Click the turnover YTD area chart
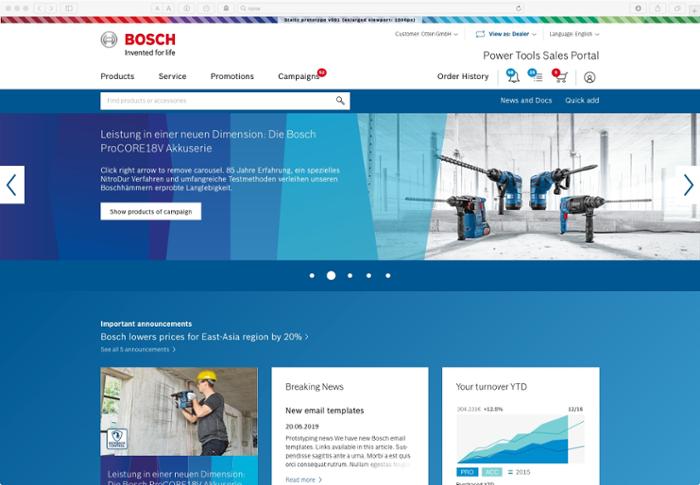This screenshot has height=485, width=700. (x=521, y=439)
